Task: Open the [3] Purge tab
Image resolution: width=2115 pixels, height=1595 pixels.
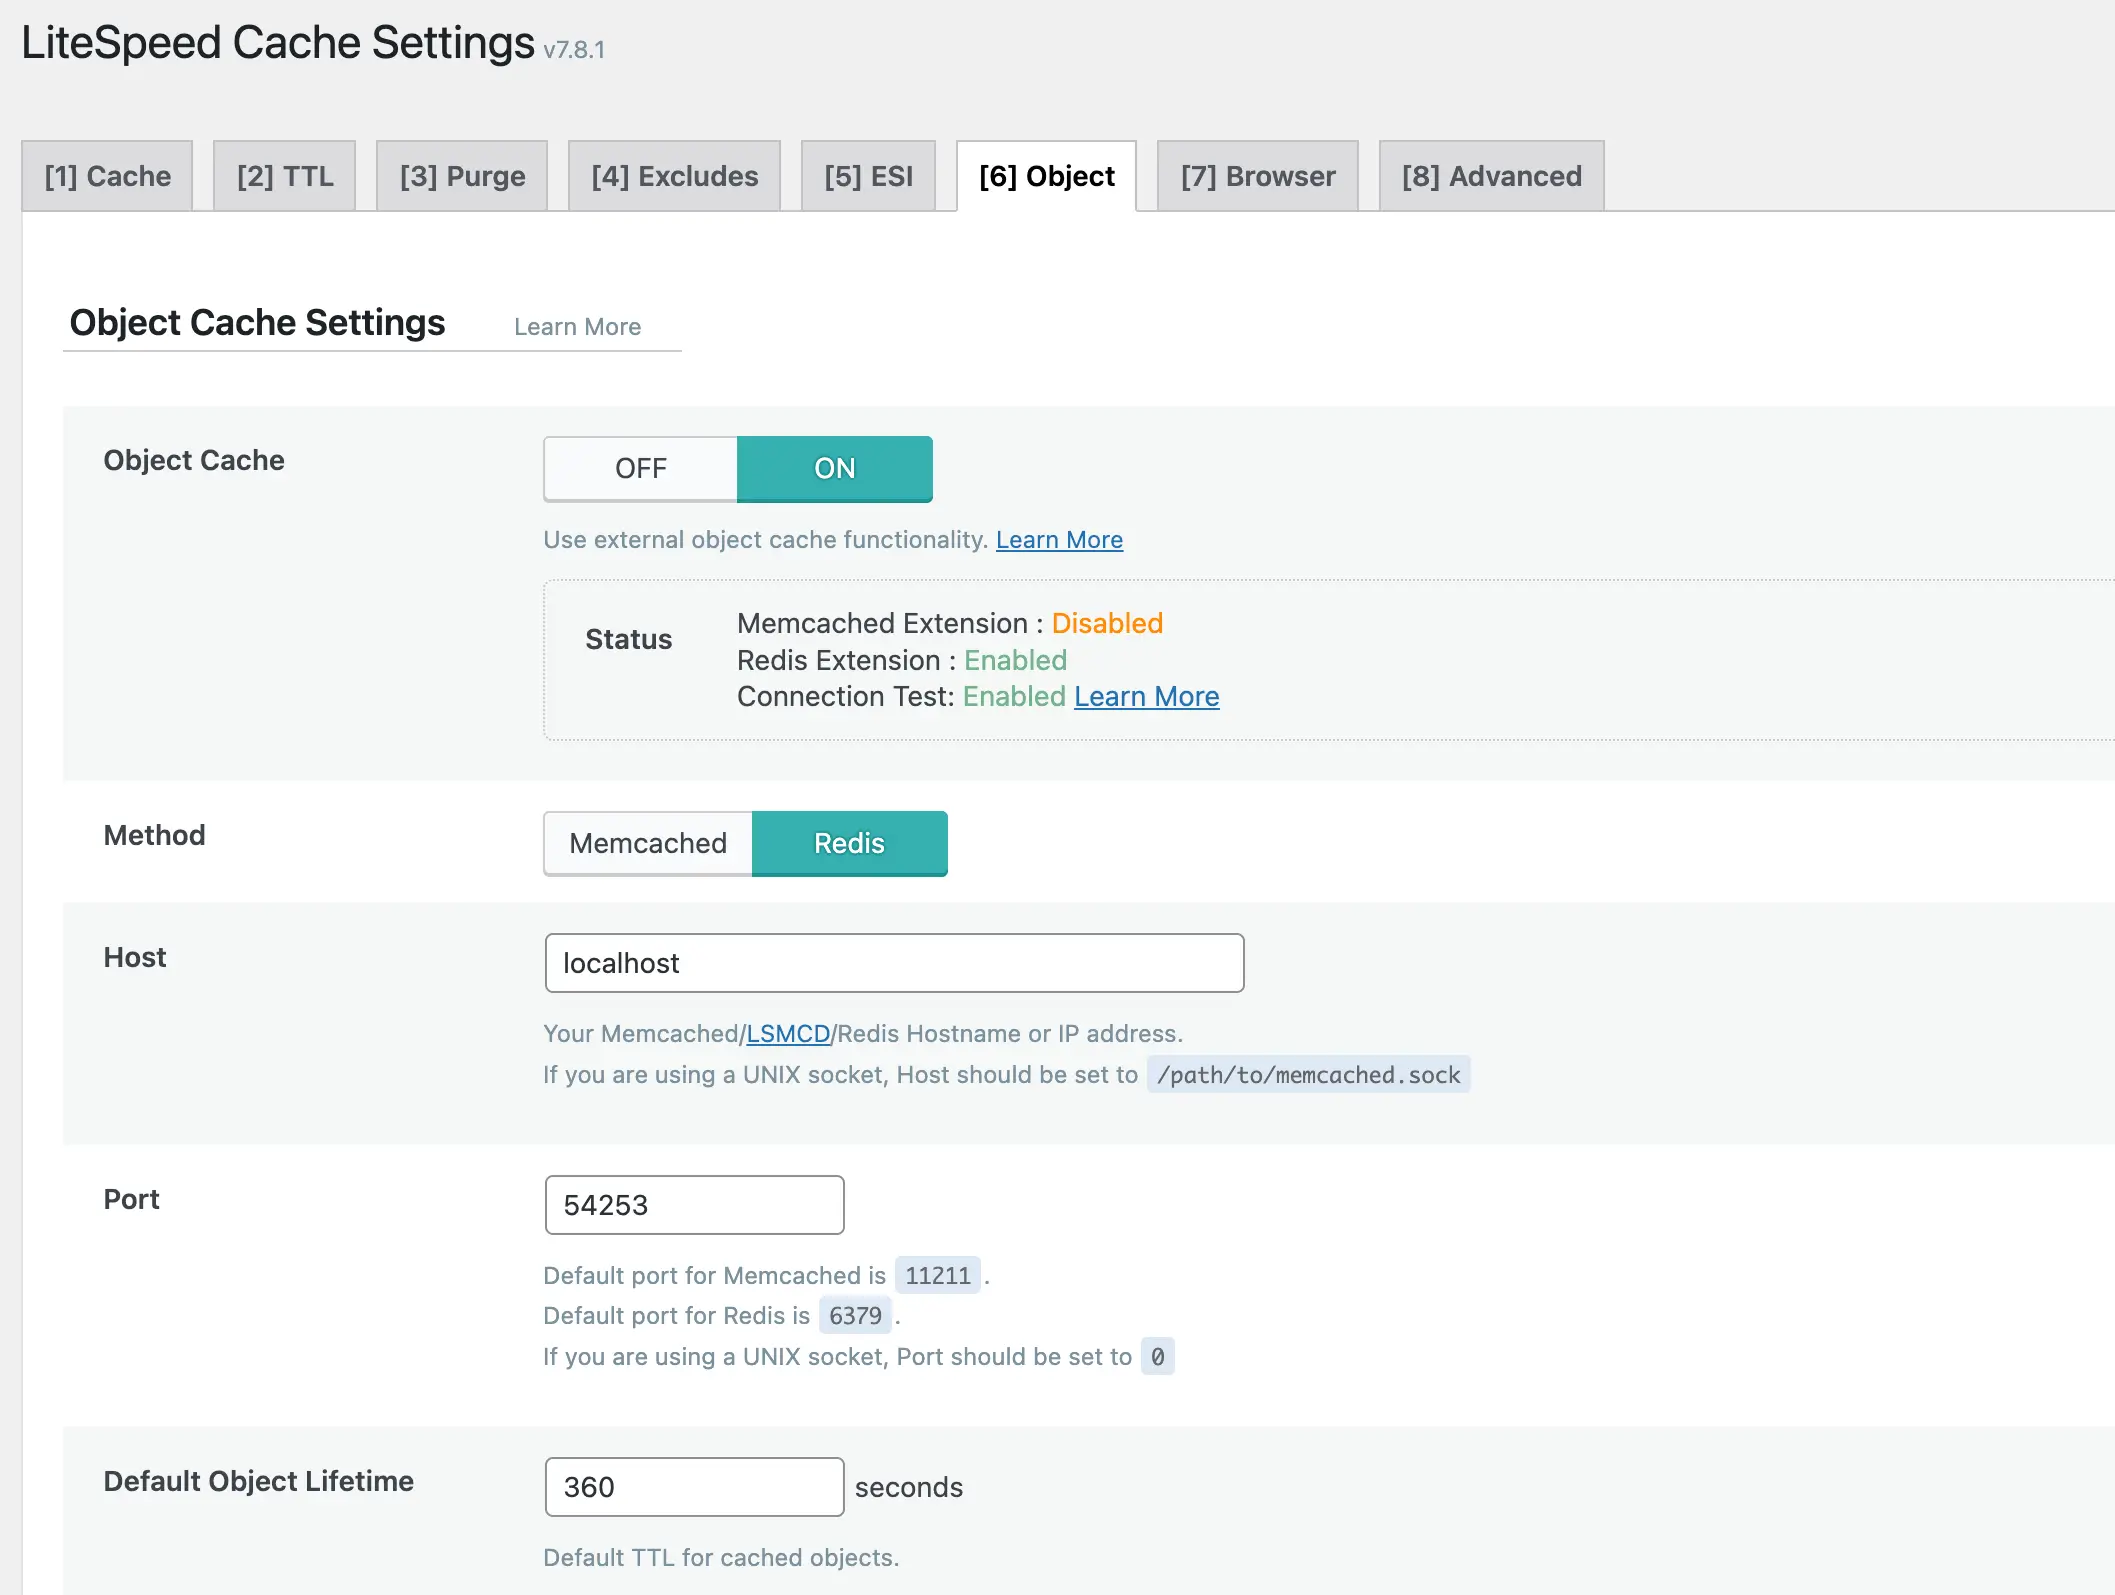Action: tap(462, 176)
